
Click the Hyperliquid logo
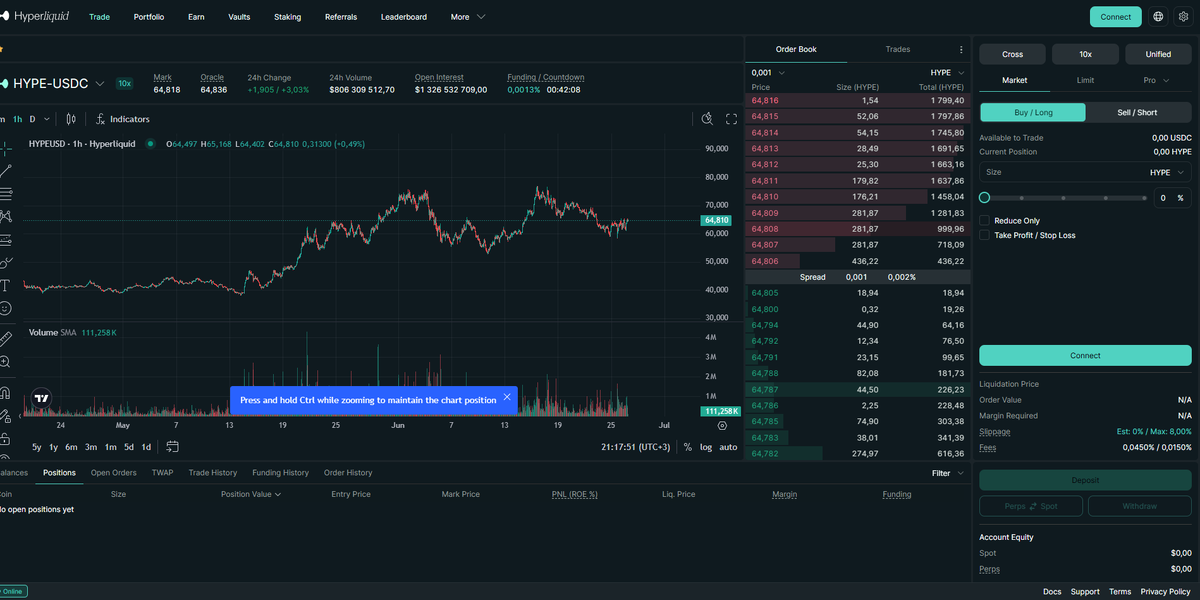[x=35, y=16]
